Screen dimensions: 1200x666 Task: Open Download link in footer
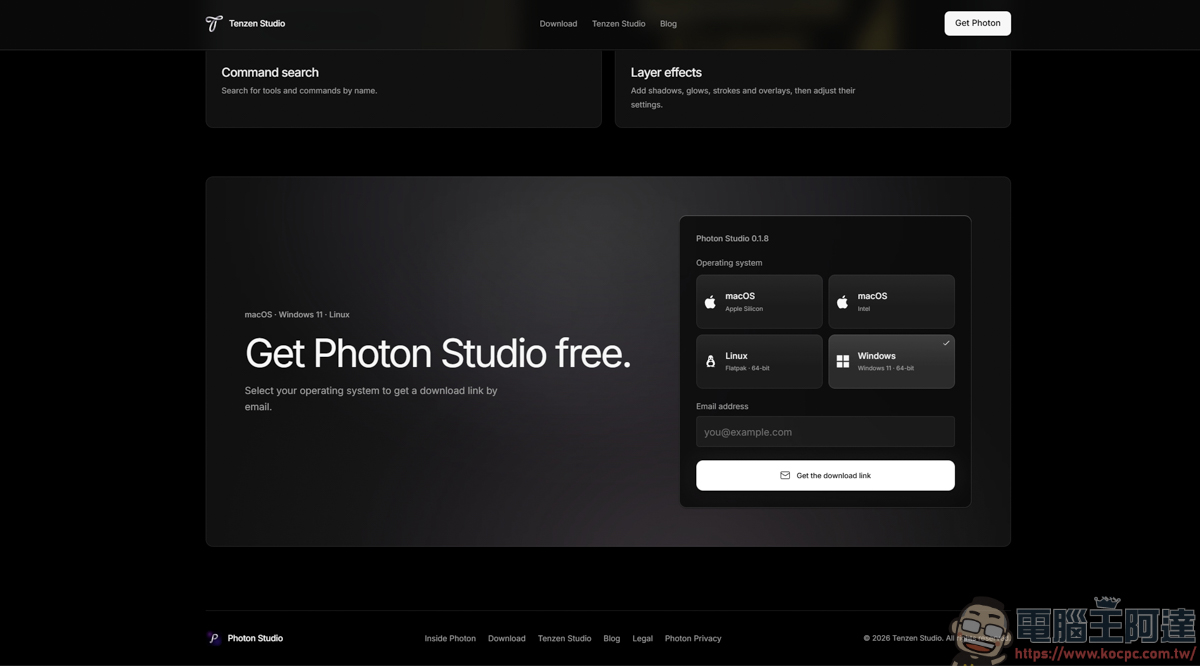(507, 638)
